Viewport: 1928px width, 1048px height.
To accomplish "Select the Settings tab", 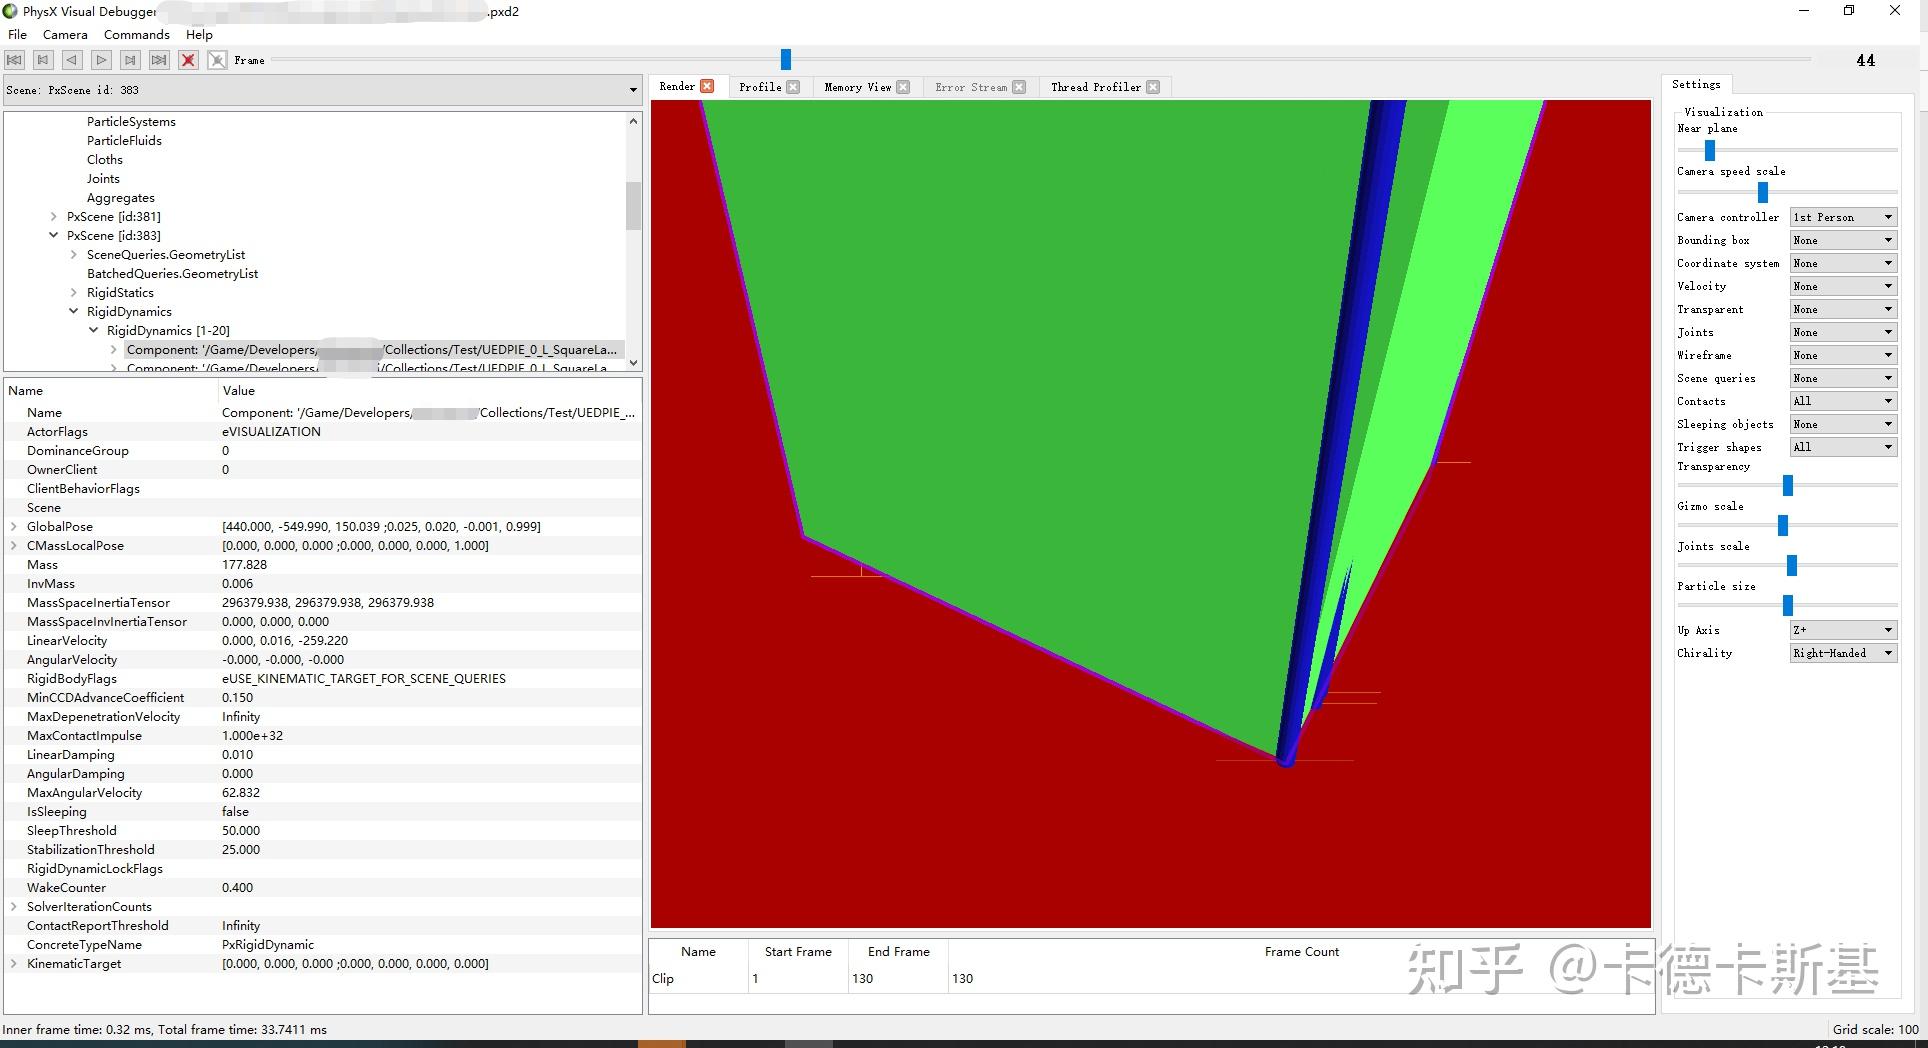I will (1696, 84).
